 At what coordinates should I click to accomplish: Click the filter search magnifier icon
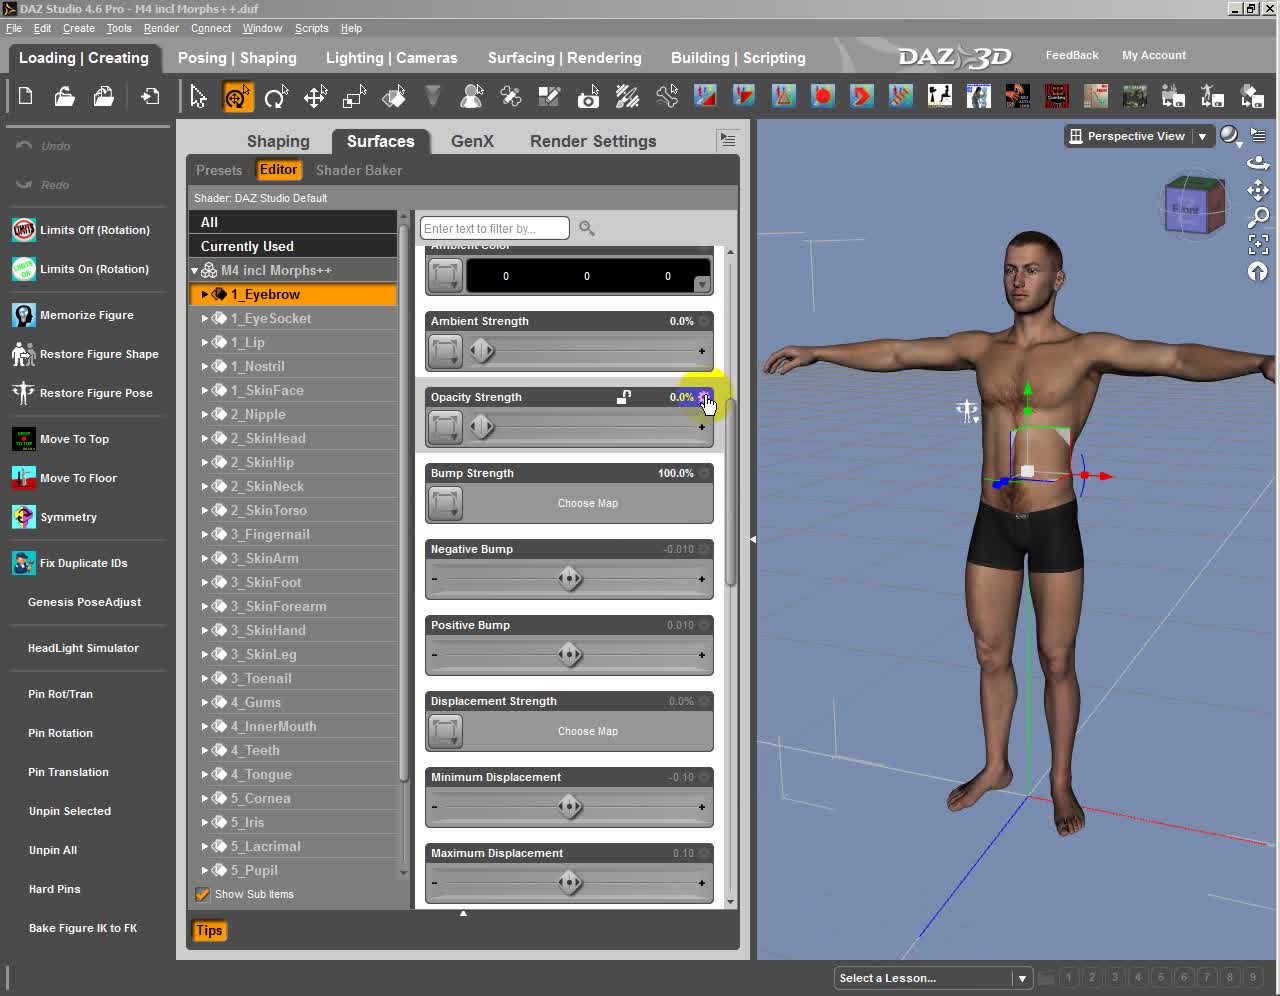tap(587, 229)
